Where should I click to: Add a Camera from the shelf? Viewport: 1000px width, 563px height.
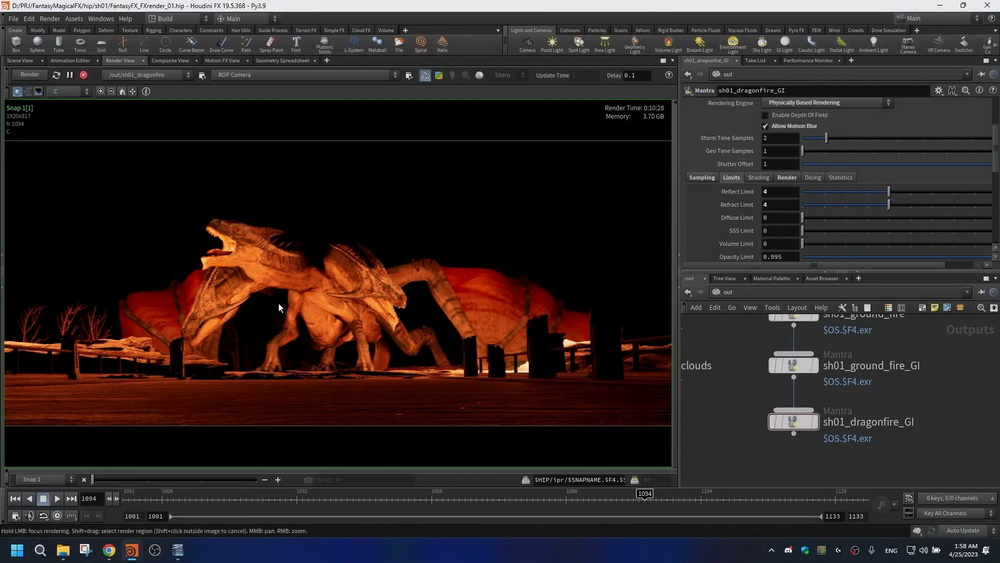(x=527, y=44)
